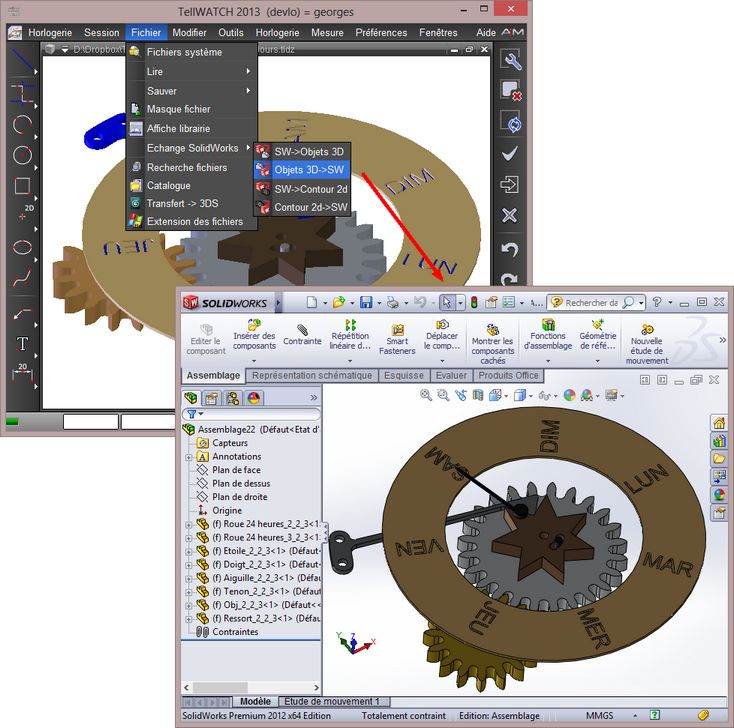The height and width of the screenshot is (728, 734).
Task: Expand Répétition linéaire dropdown arrow
Action: click(350, 361)
